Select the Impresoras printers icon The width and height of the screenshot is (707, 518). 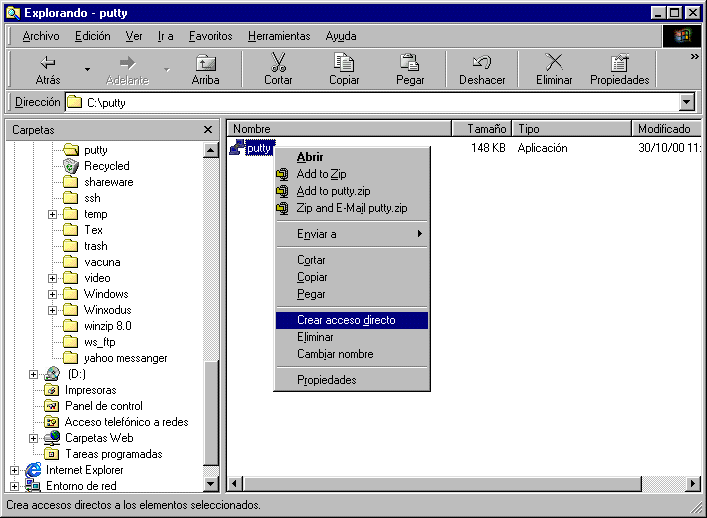[x=52, y=390]
